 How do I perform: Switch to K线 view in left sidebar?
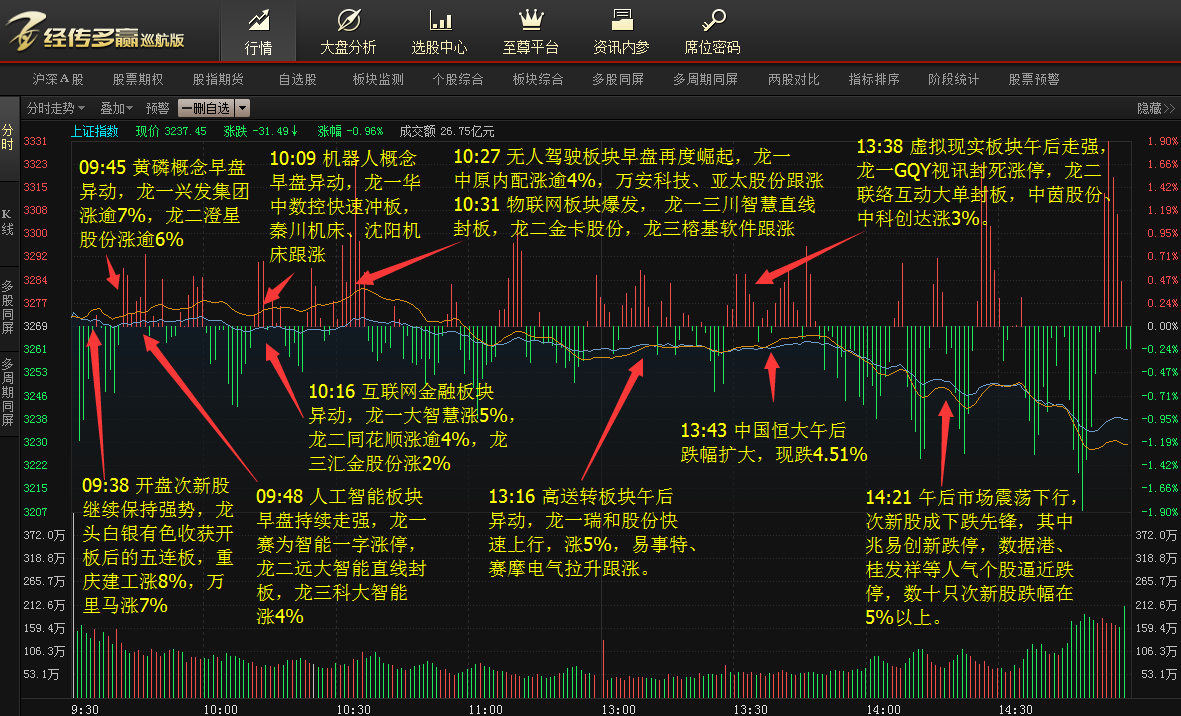click(x=8, y=221)
